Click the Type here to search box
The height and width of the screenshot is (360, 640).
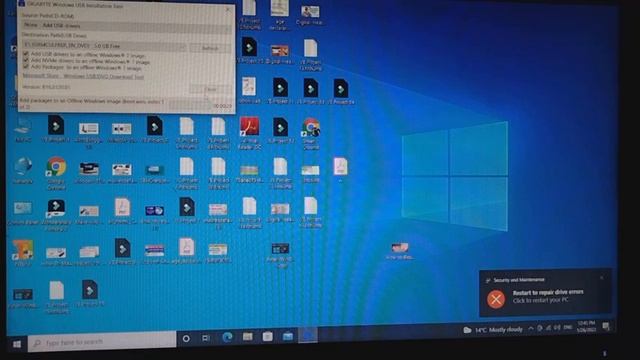click(102, 342)
